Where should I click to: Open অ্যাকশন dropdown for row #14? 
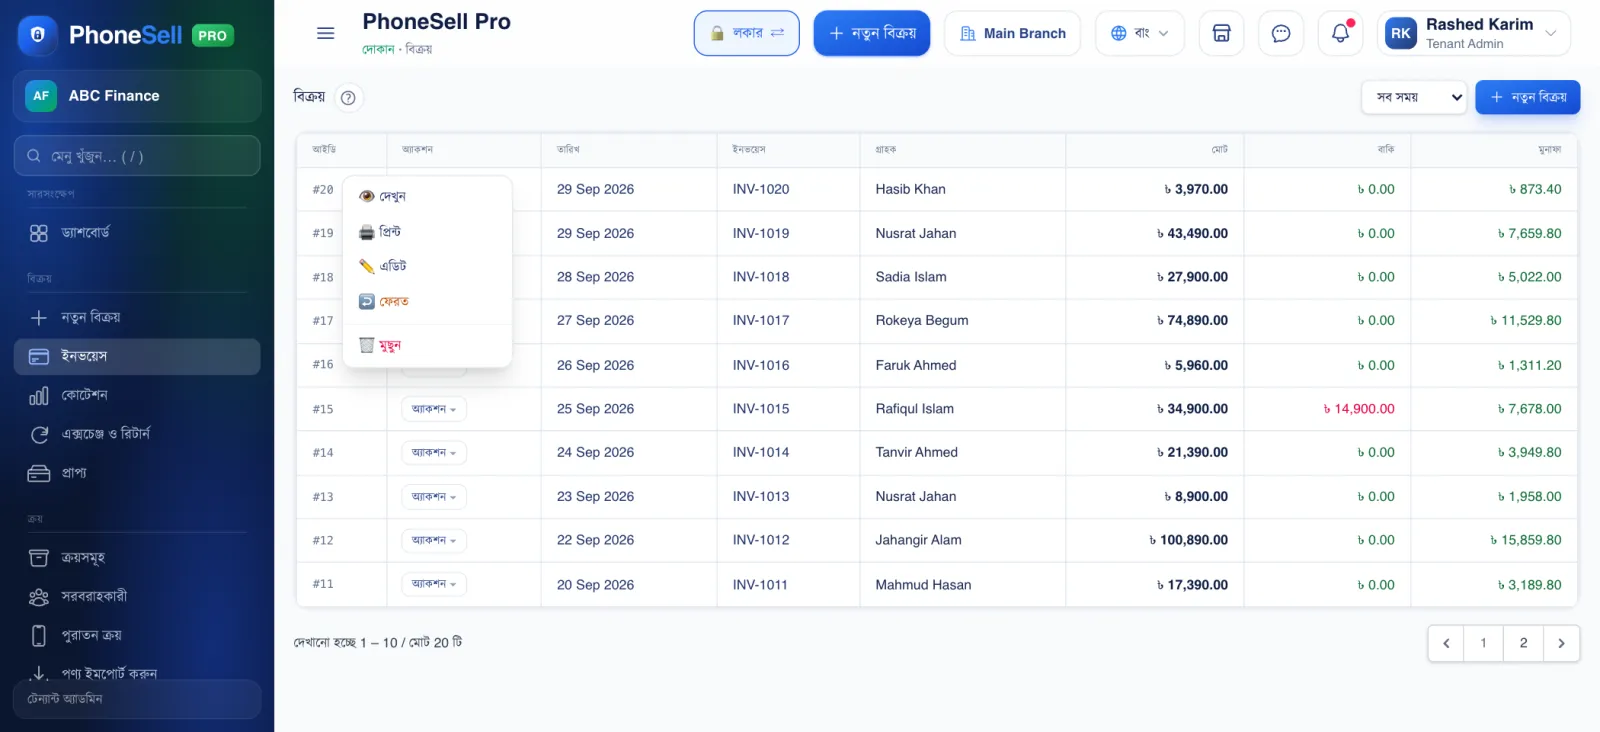click(434, 453)
